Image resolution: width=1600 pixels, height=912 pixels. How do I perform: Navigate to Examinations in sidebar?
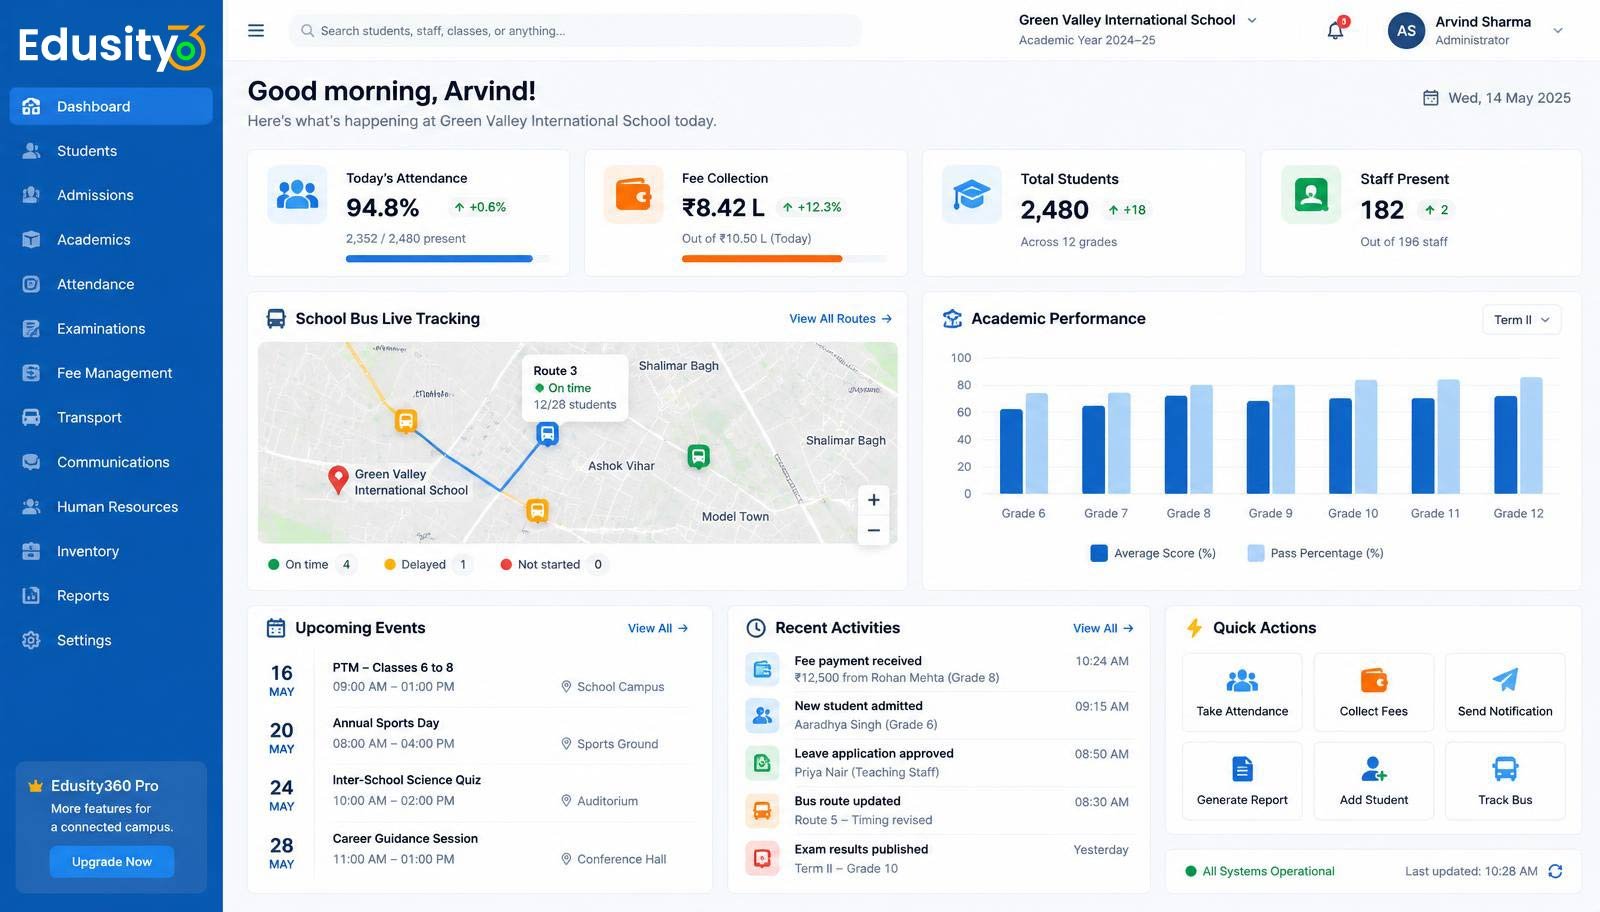pos(111,329)
